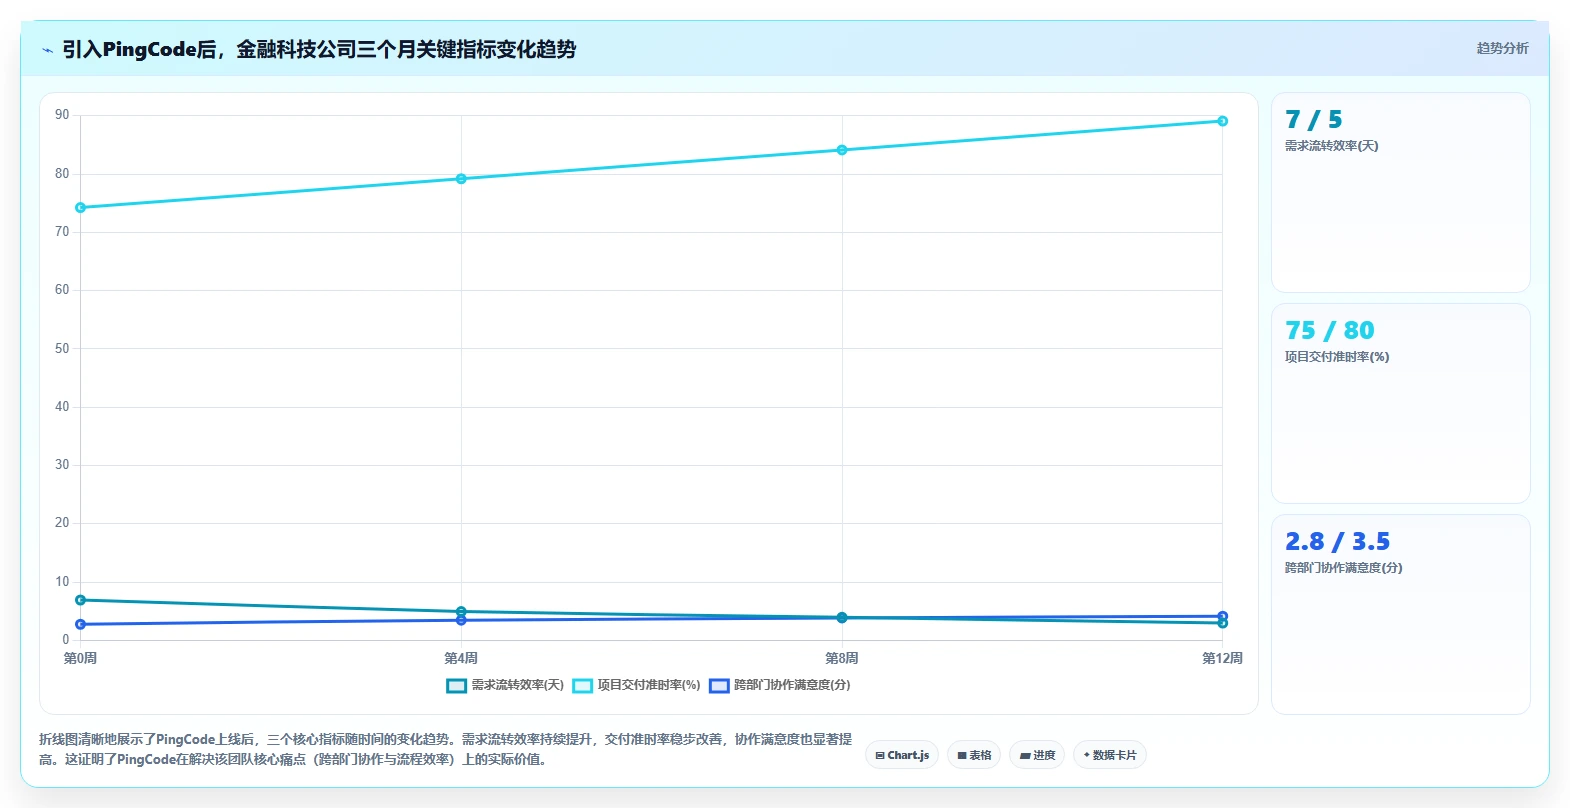This screenshot has width=1570, height=808.
Task: Click the 75 / 80 value in the stat card
Action: click(x=1330, y=331)
